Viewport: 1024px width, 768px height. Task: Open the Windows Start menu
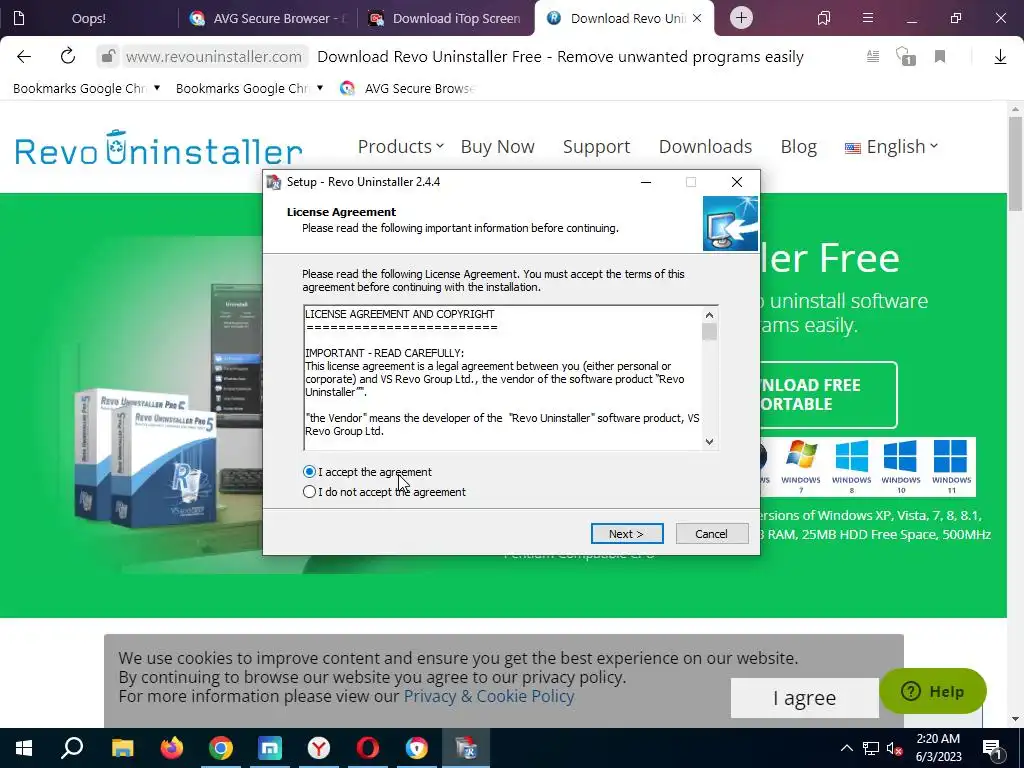click(x=24, y=748)
